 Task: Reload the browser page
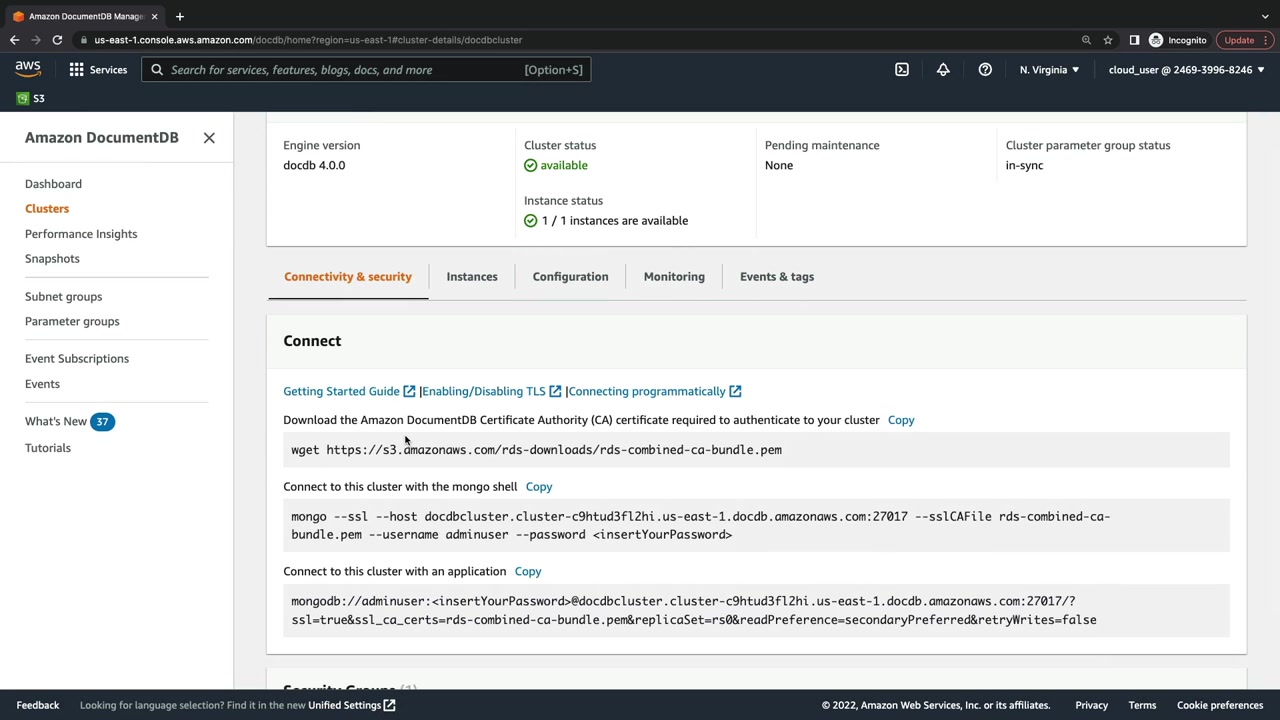57,40
